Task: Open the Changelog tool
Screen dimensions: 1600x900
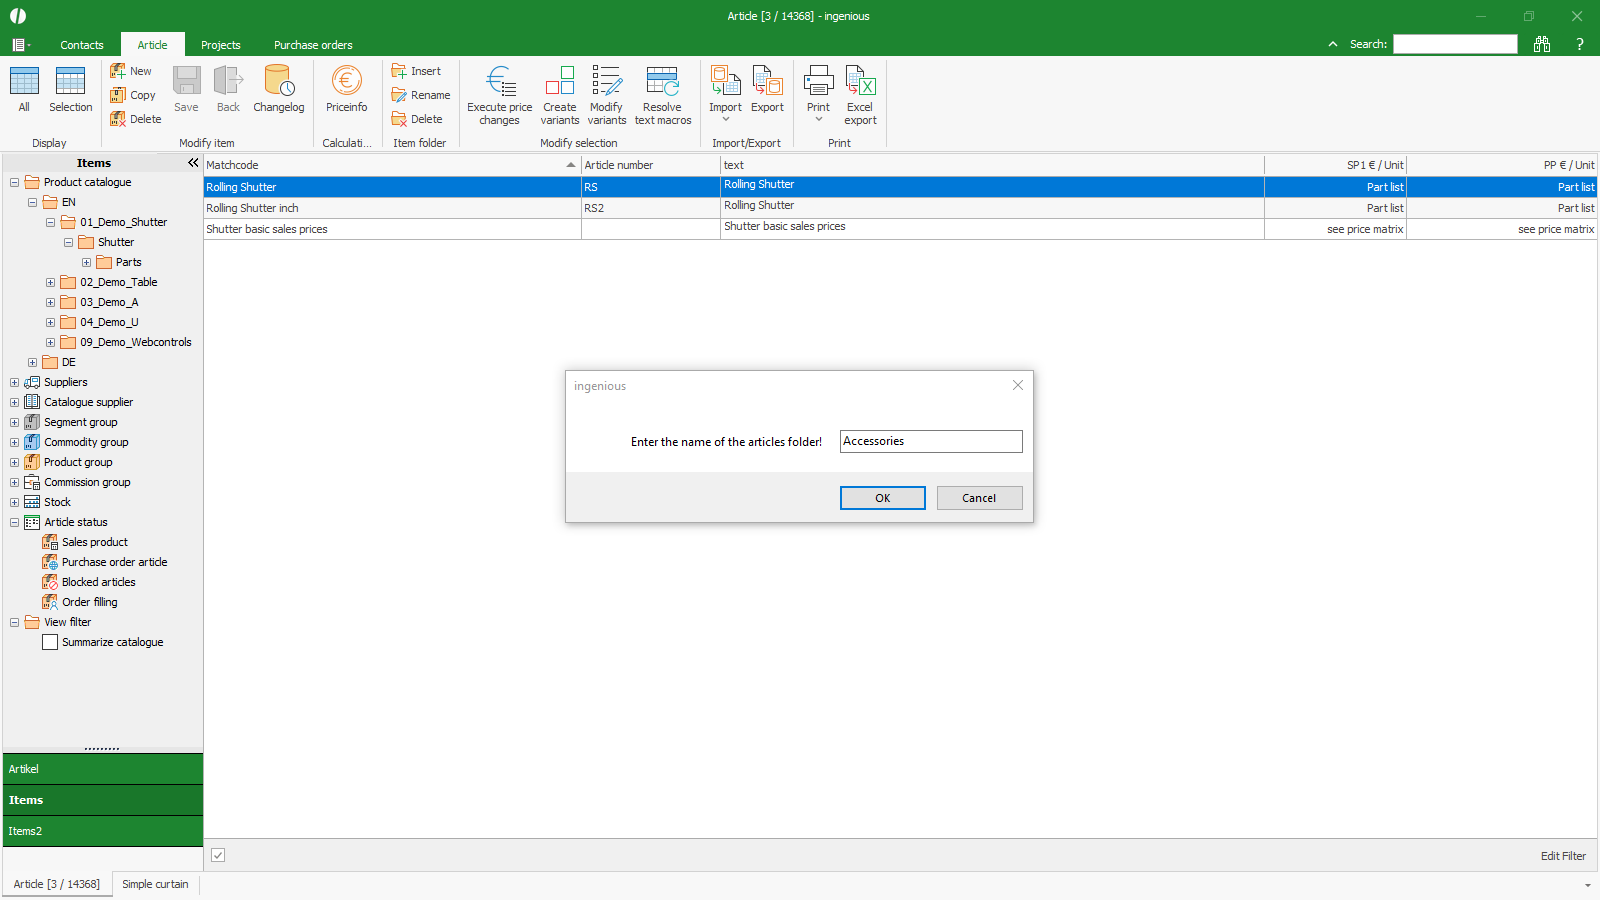Action: [278, 82]
